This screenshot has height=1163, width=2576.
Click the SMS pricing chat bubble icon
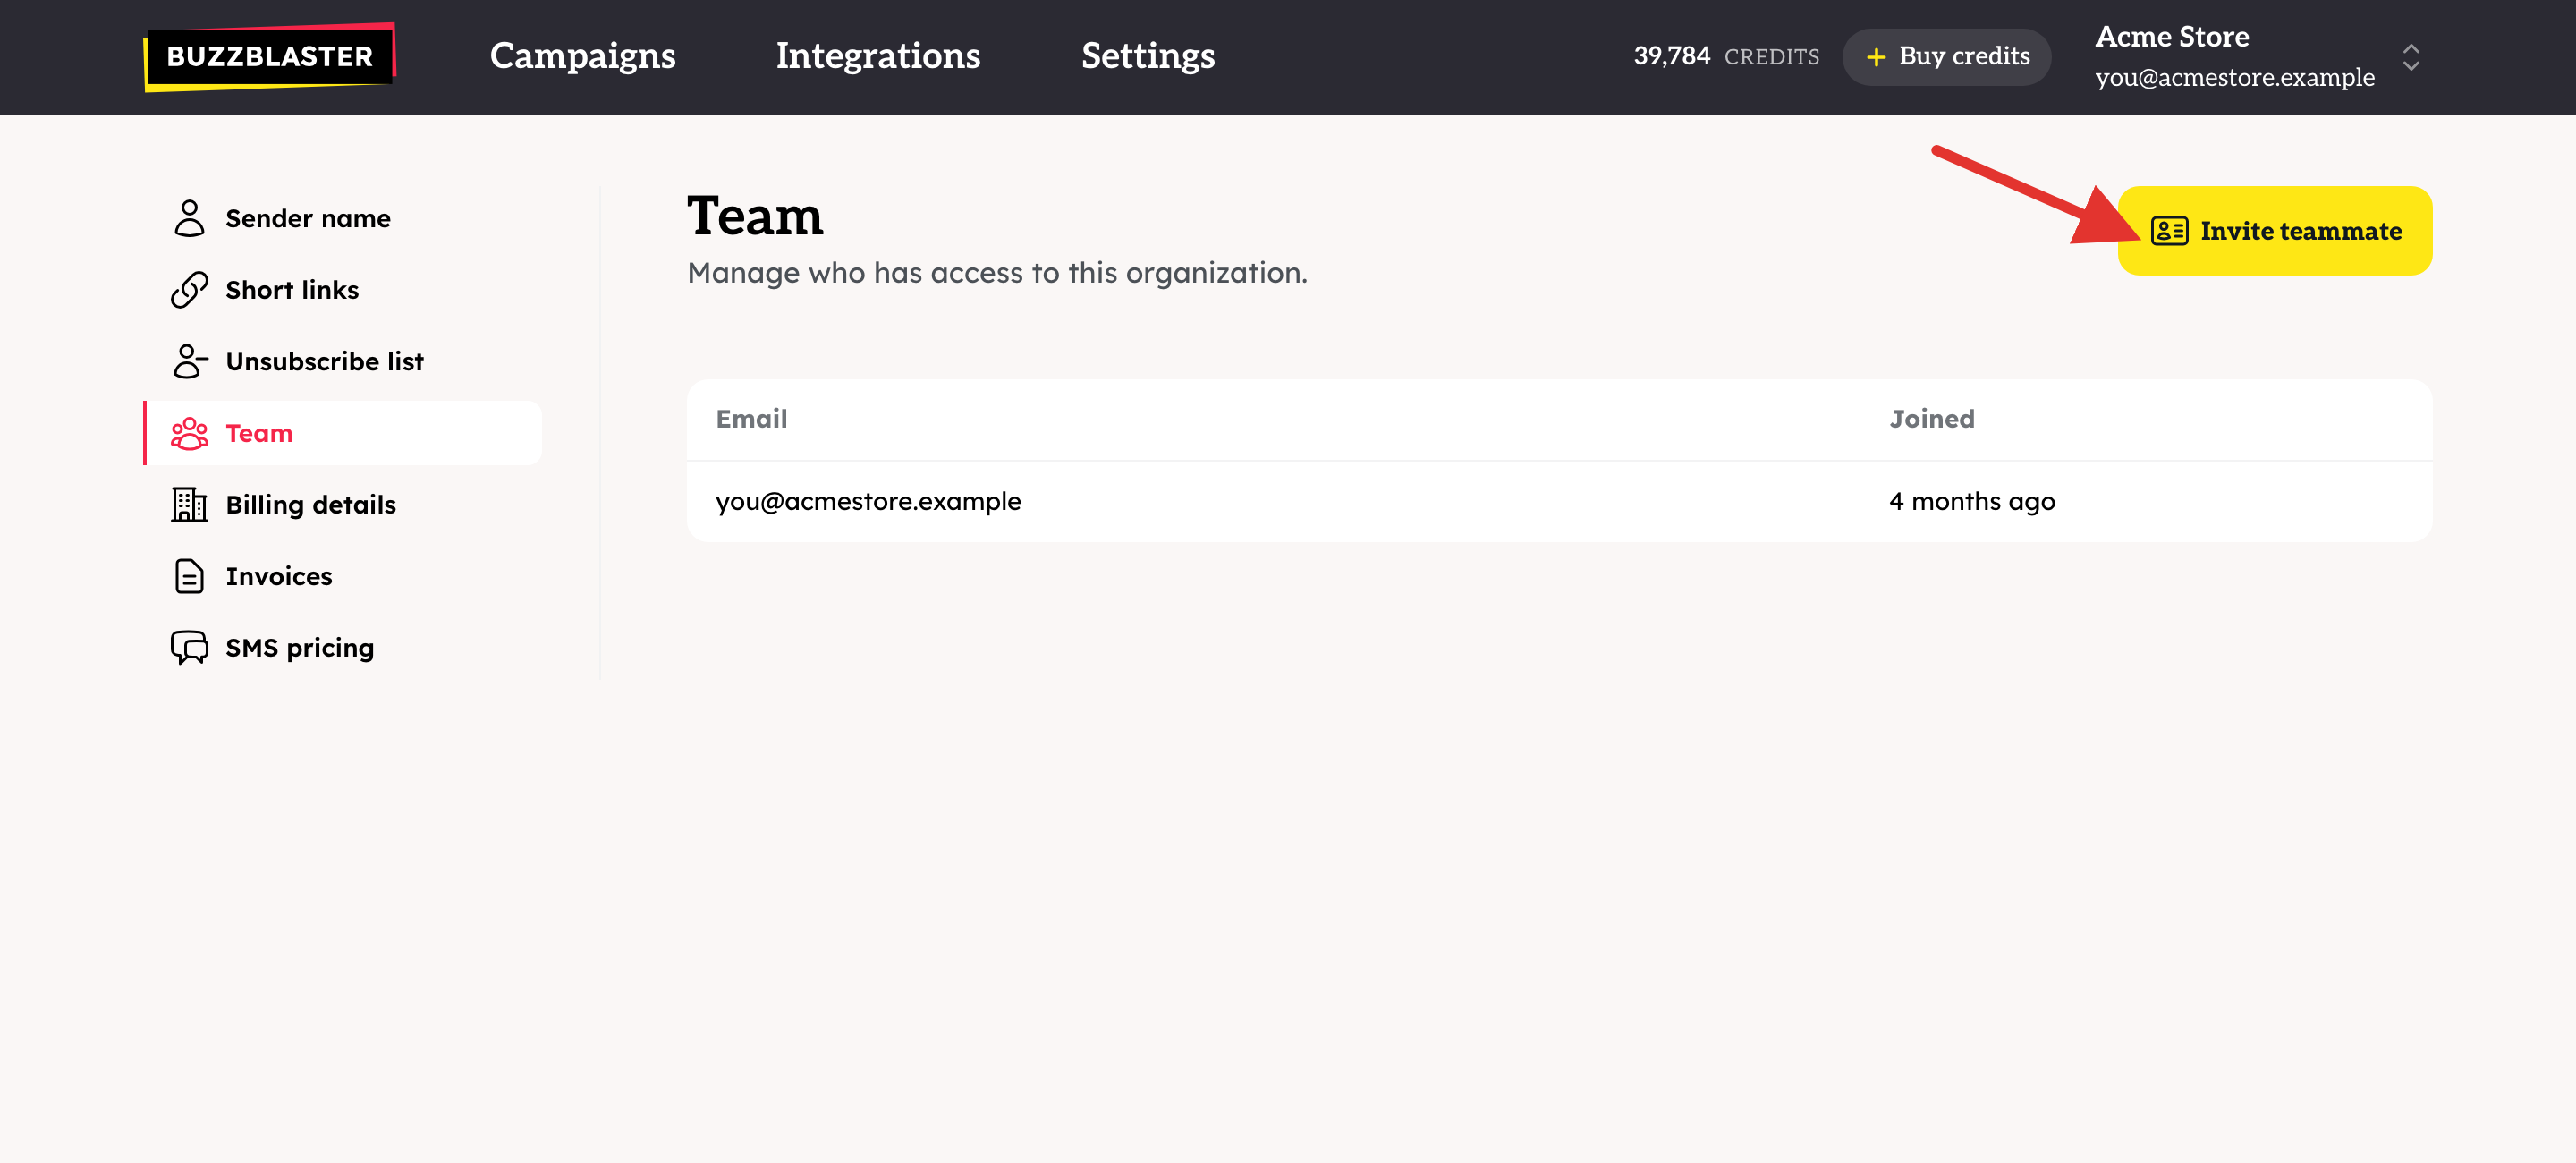tap(189, 647)
